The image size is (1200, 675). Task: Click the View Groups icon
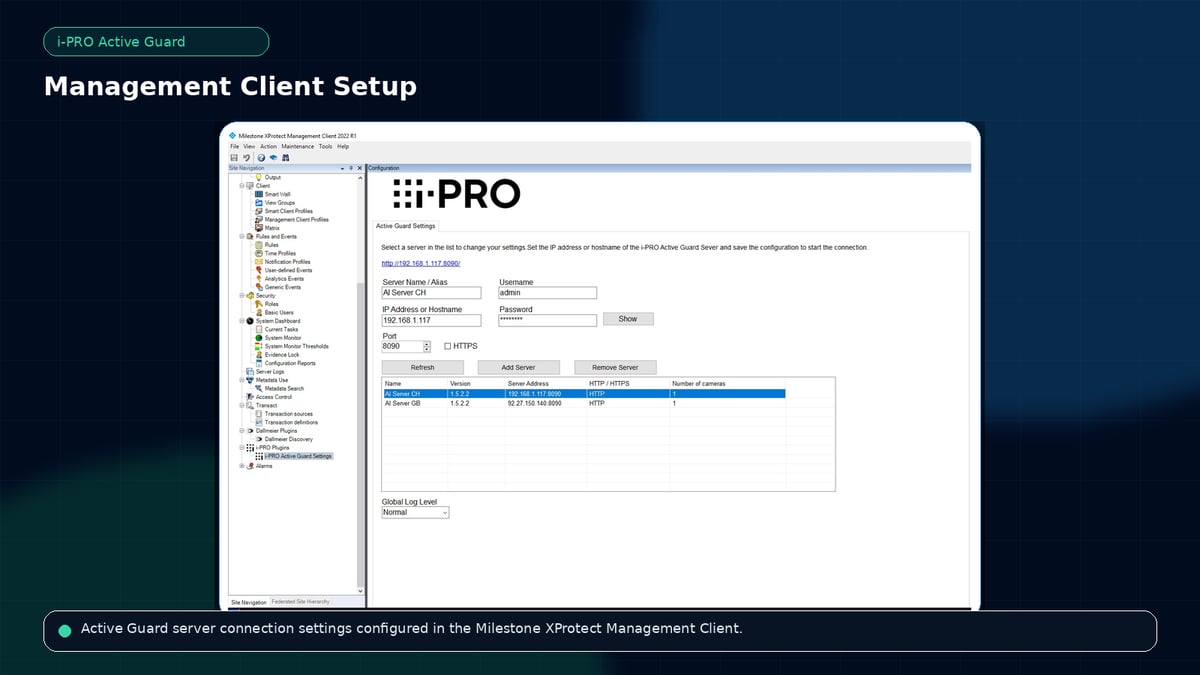259,203
